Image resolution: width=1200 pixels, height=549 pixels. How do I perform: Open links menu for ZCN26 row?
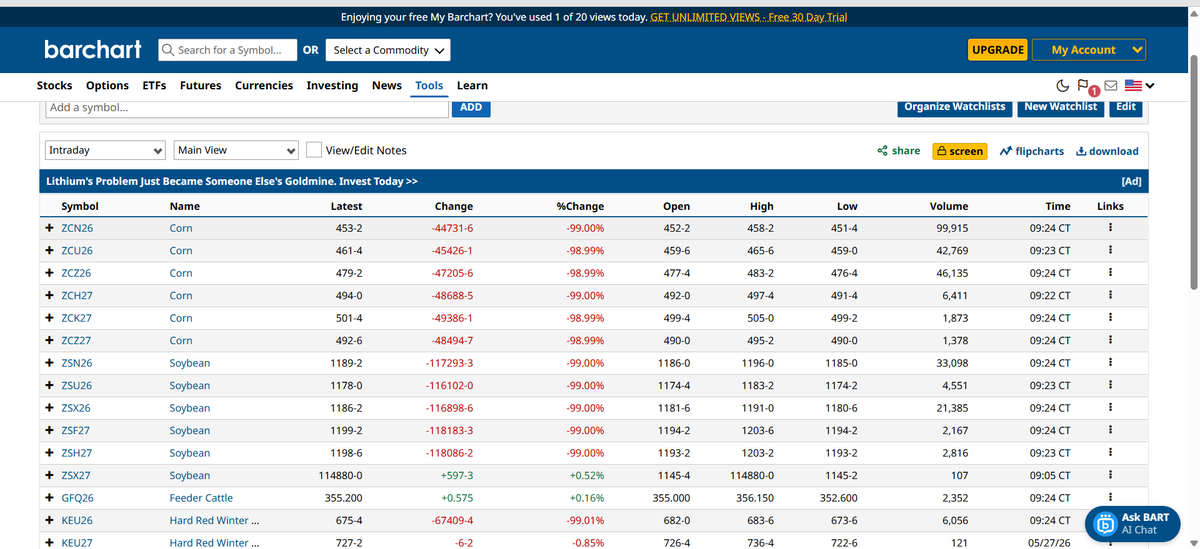[x=1110, y=228]
